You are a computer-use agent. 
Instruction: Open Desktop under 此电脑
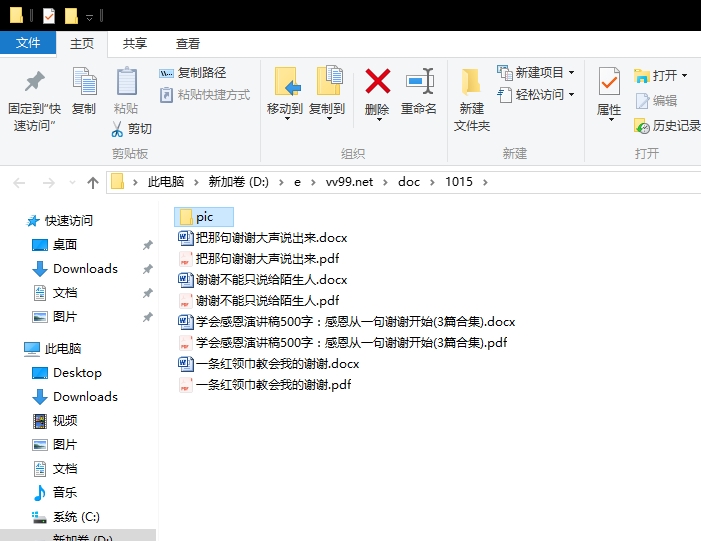[x=67, y=372]
